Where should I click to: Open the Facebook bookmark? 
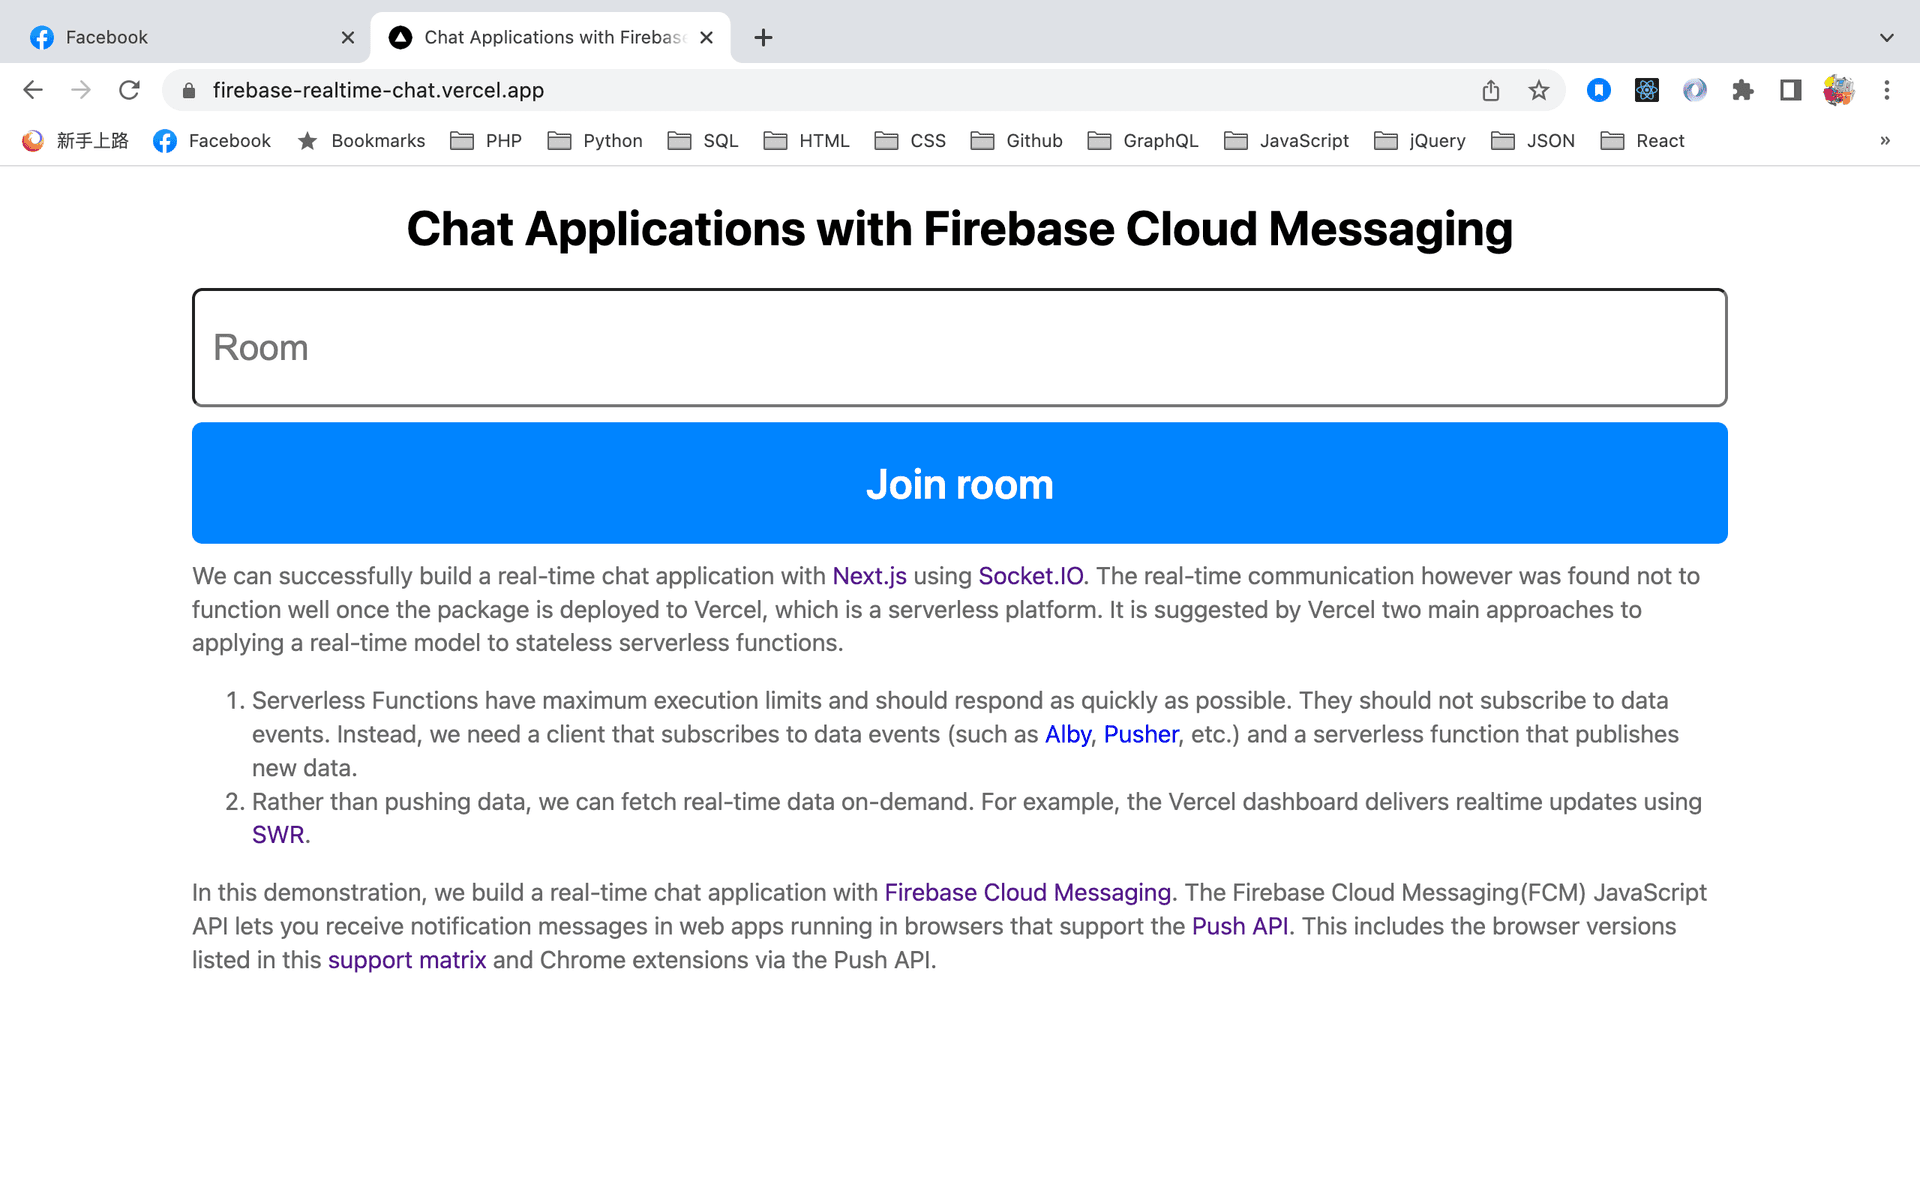tap(212, 141)
